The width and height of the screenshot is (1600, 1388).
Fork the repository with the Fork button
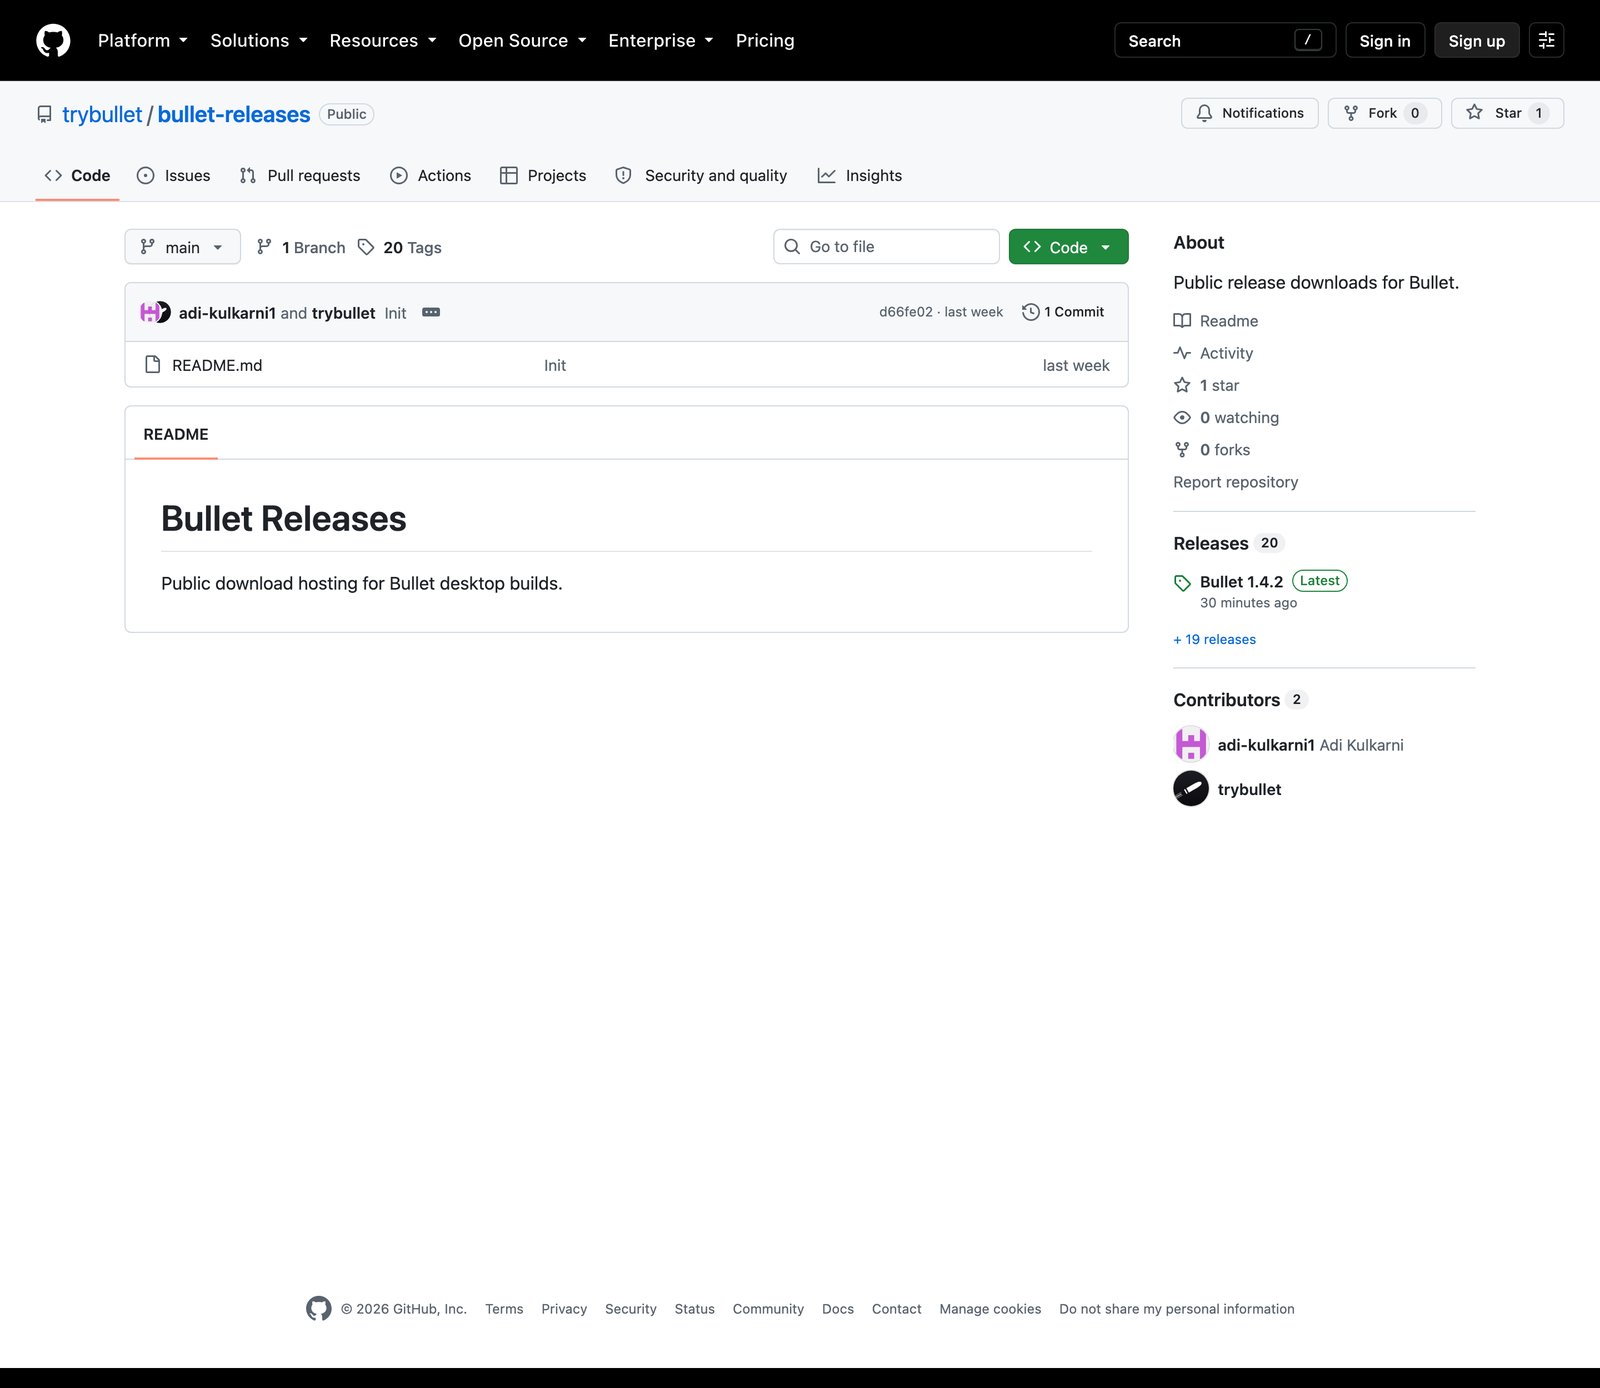pos(1384,113)
